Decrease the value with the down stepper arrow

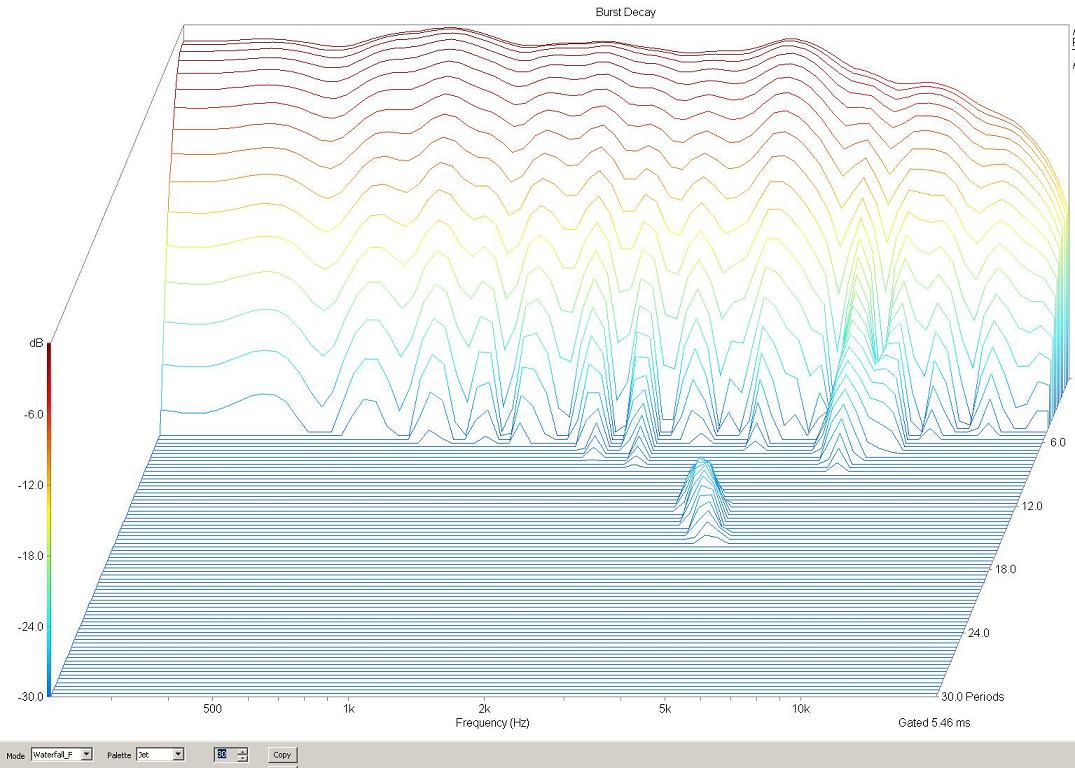tap(242, 758)
